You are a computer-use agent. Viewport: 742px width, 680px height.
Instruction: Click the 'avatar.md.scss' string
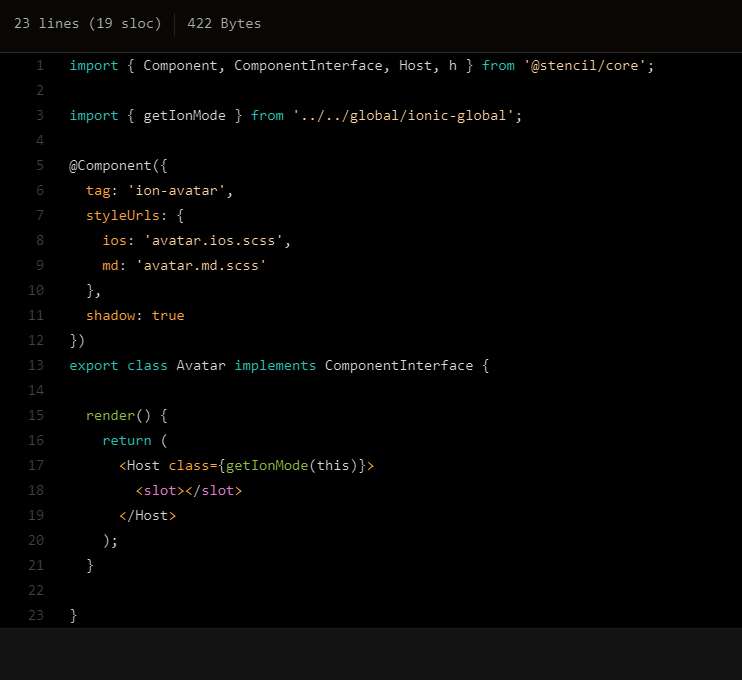point(201,265)
